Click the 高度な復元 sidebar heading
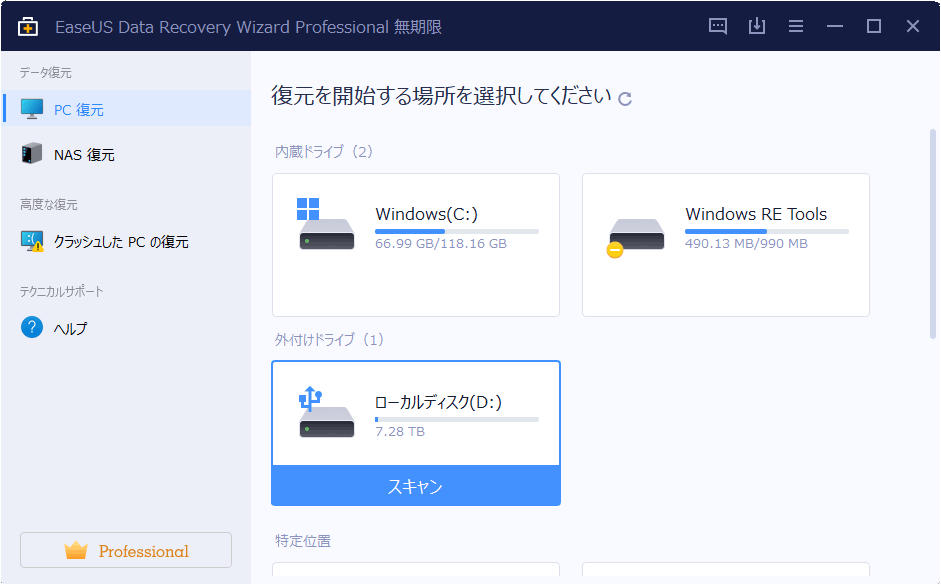Viewport: 941px width, 585px height. (x=49, y=205)
